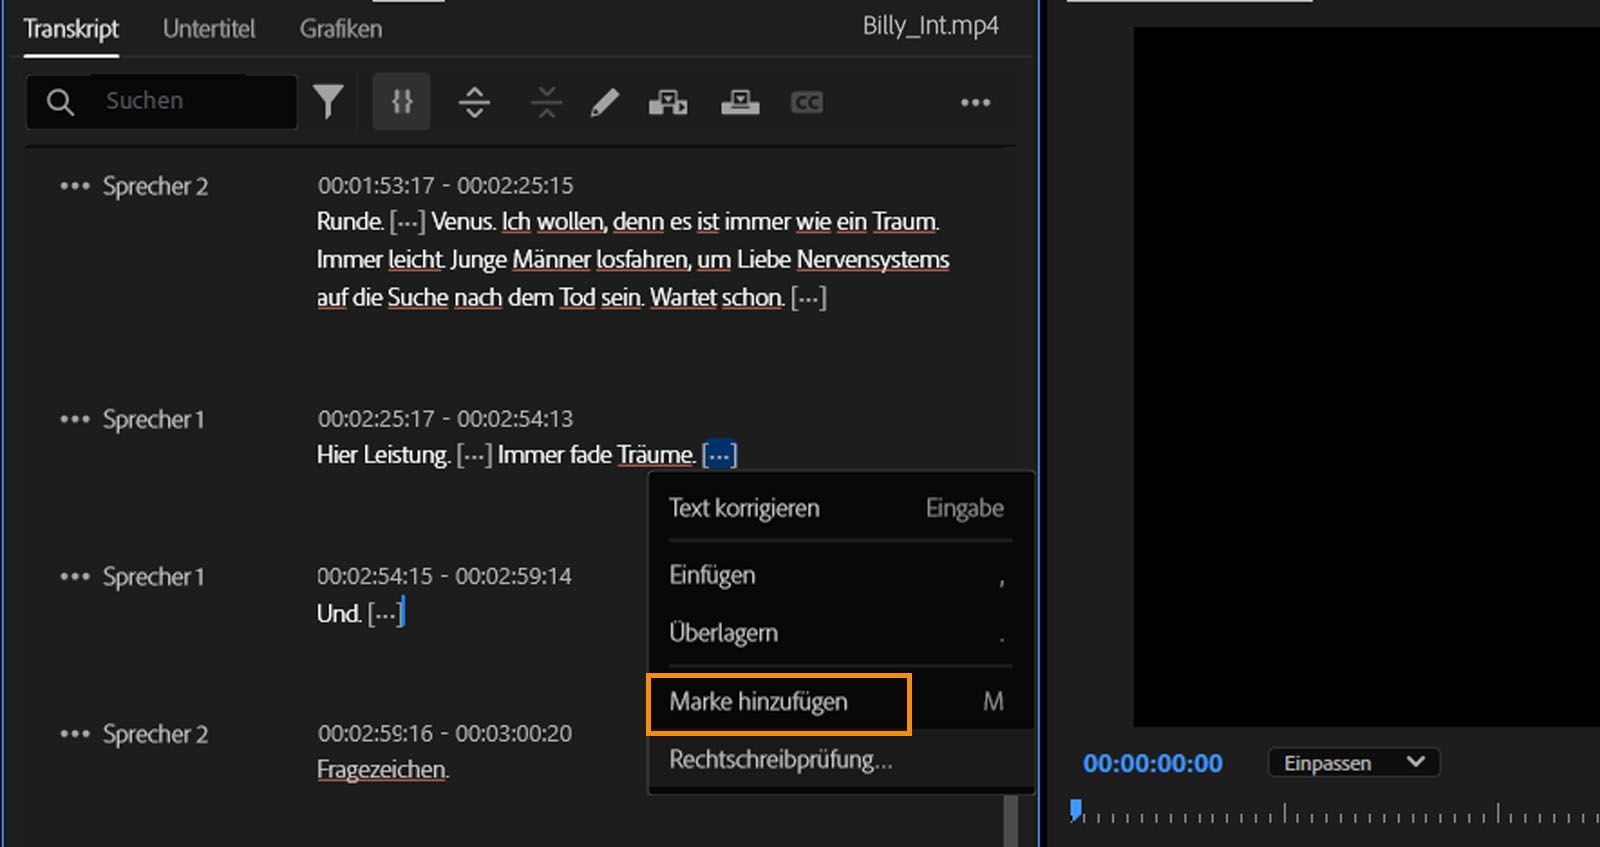1600x847 pixels.
Task: Switch to the Untertitel tab
Action: 209,29
